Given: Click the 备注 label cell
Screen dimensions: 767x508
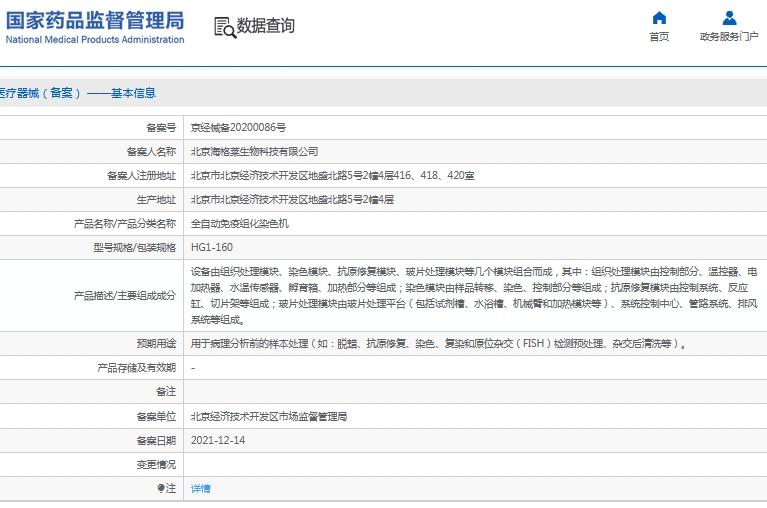Looking at the screenshot, I should [166, 392].
